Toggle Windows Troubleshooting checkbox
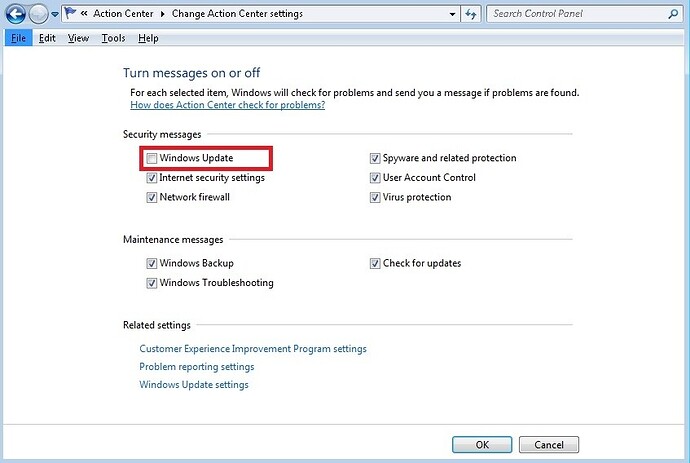The image size is (690, 463). click(151, 283)
